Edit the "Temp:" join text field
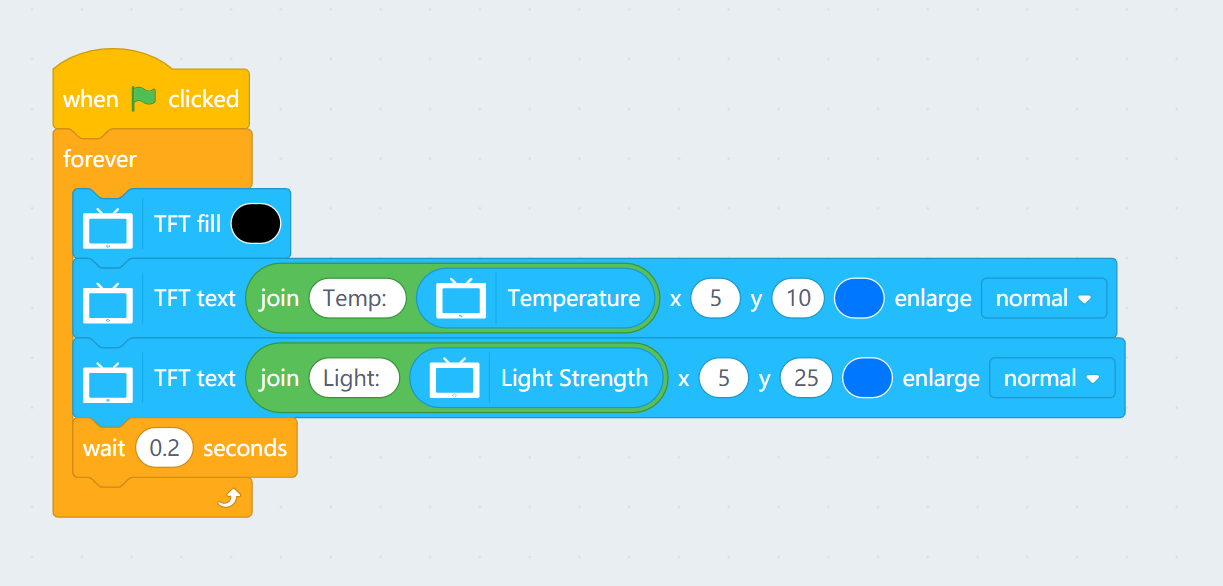This screenshot has width=1223, height=586. click(357, 298)
